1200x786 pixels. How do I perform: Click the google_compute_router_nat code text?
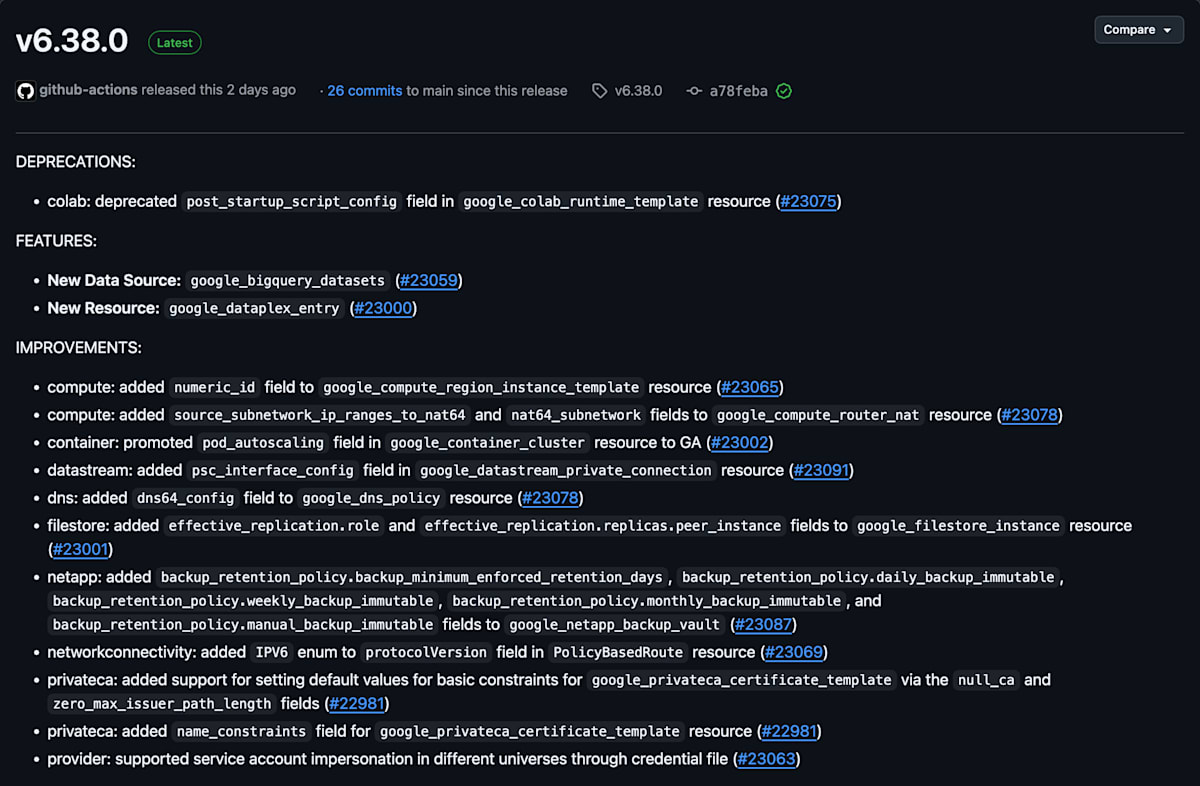pos(818,415)
